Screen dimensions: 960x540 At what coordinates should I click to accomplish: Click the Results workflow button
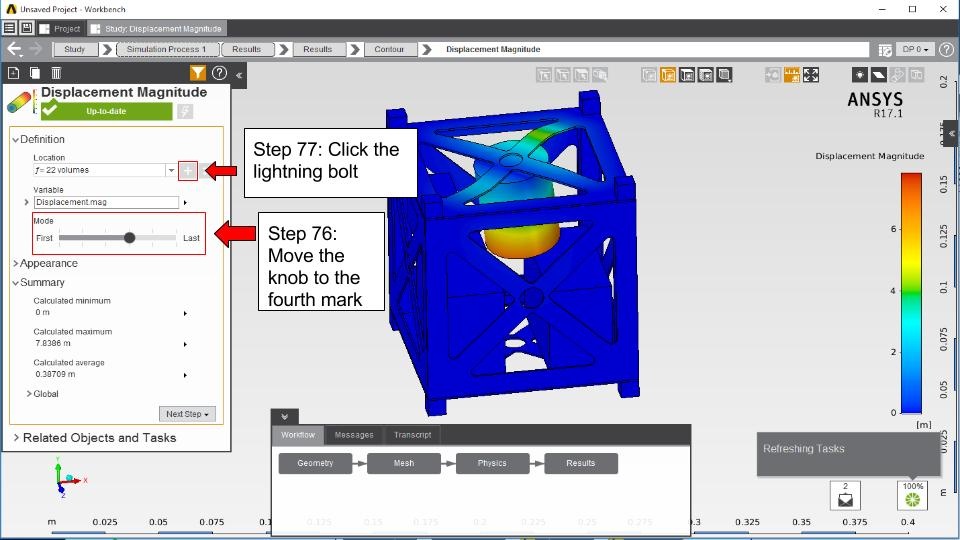click(x=580, y=463)
